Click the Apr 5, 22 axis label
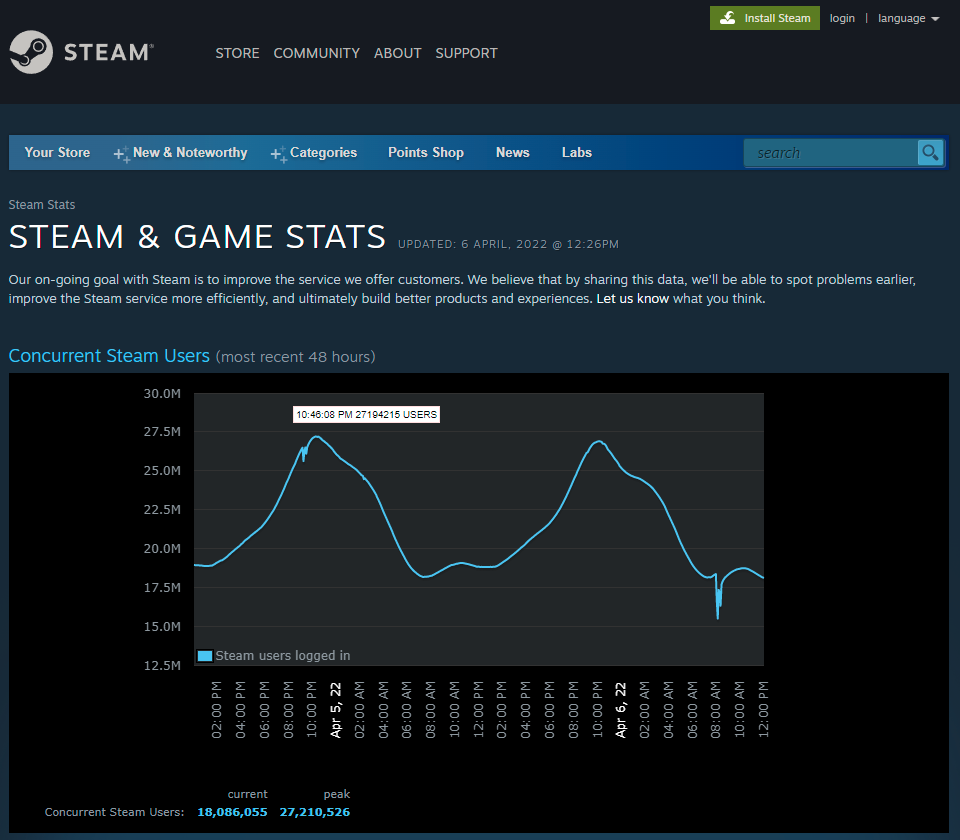Image resolution: width=960 pixels, height=840 pixels. 336,710
